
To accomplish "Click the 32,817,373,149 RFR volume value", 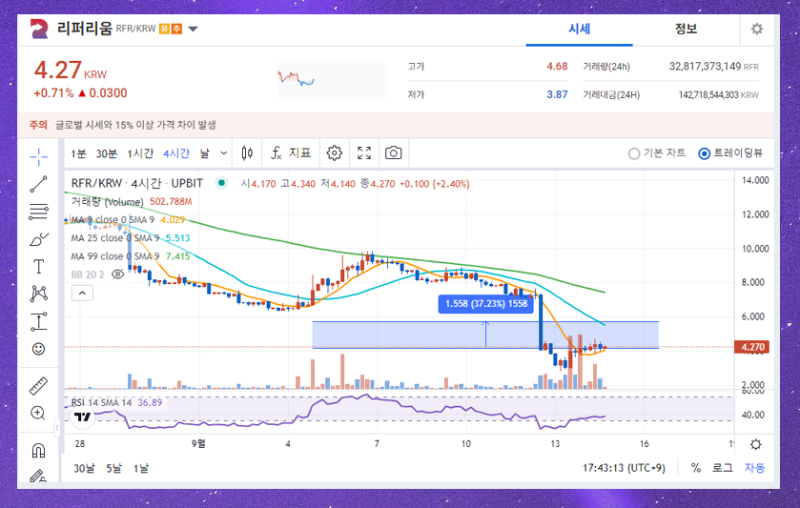I will (713, 66).
